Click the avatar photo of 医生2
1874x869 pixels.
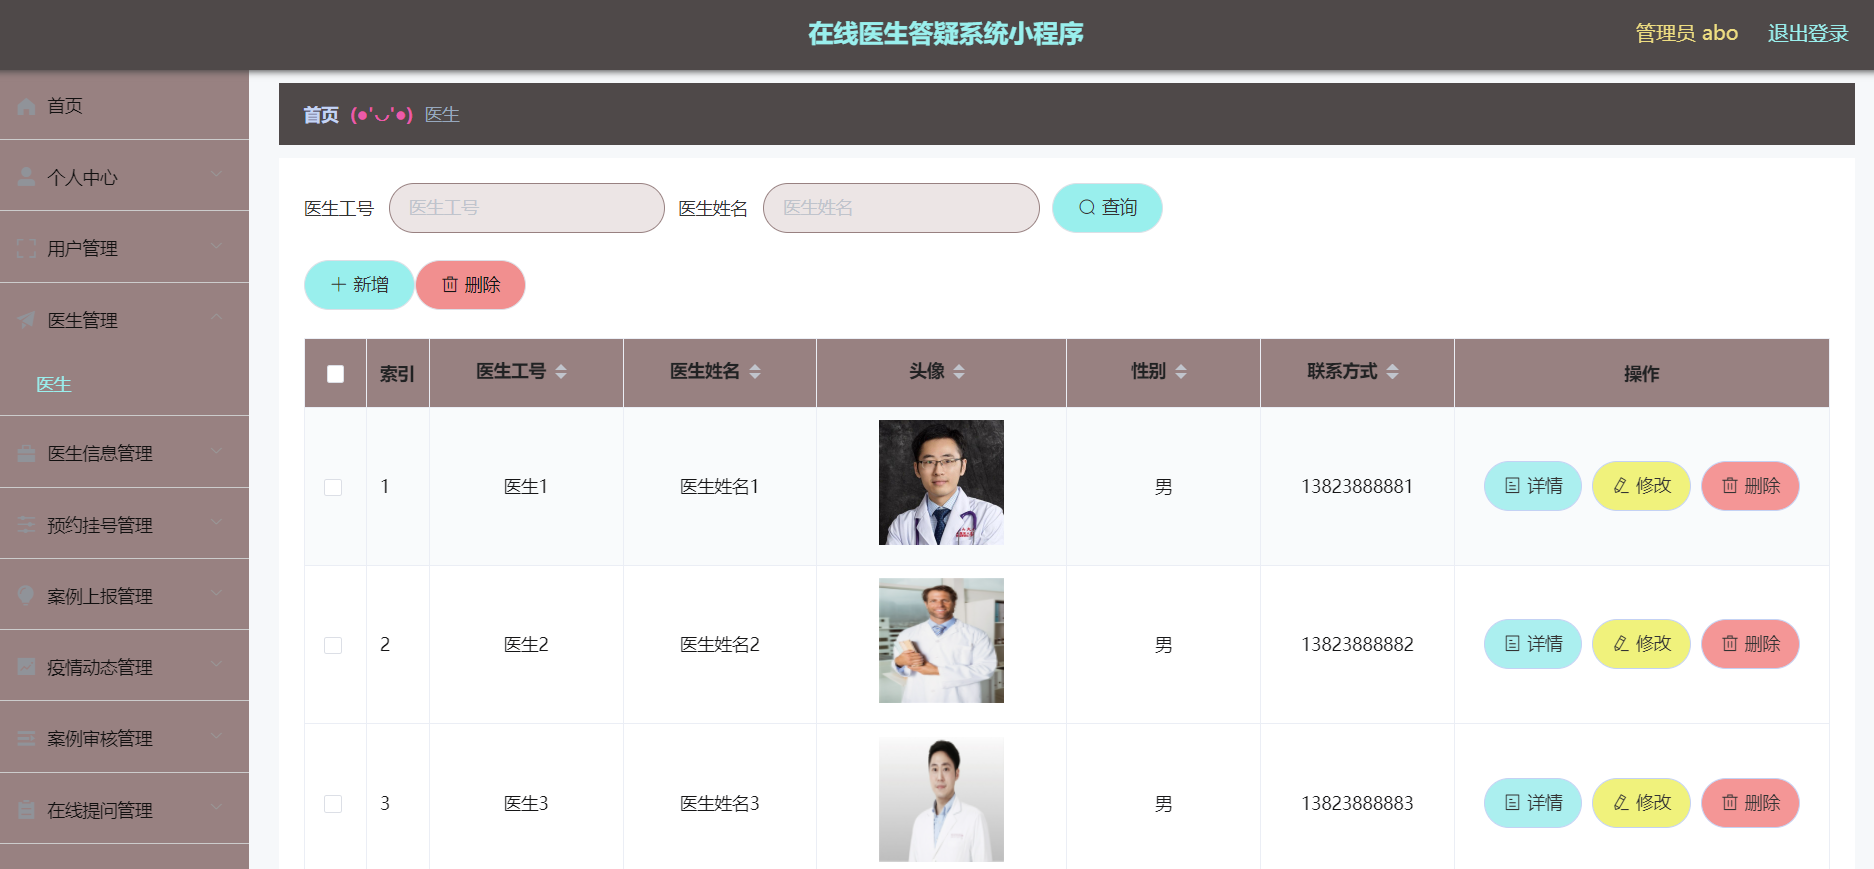point(941,641)
